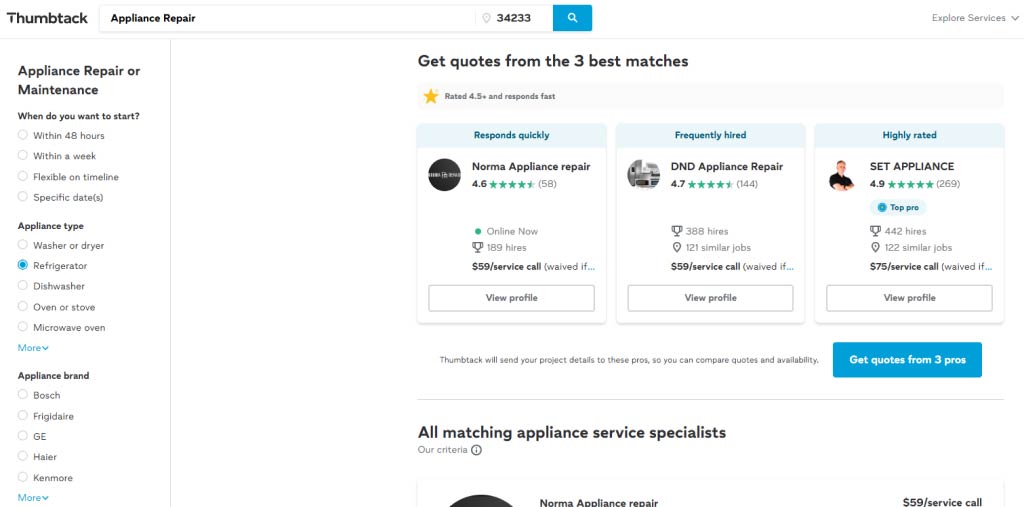Select Flexible on timeline option
The width and height of the screenshot is (1024, 507).
click(x=23, y=176)
